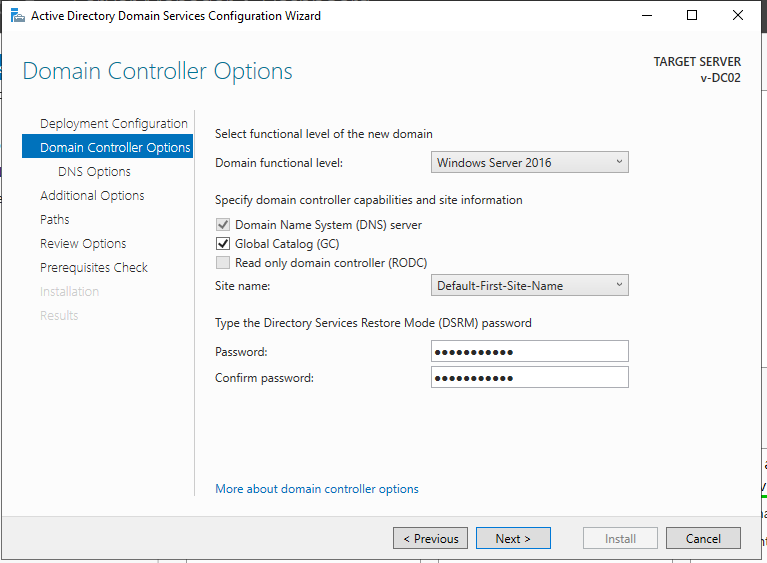Open Additional Options step
Image resolution: width=767 pixels, height=563 pixels.
click(92, 195)
